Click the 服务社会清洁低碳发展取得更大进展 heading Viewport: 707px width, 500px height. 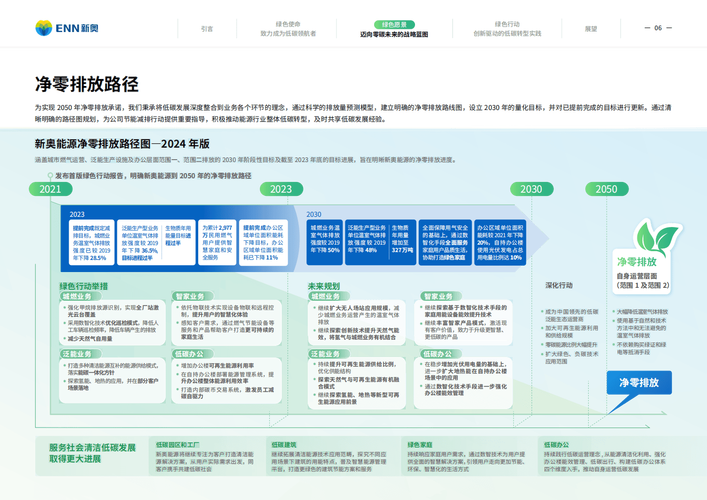[x=92, y=453]
